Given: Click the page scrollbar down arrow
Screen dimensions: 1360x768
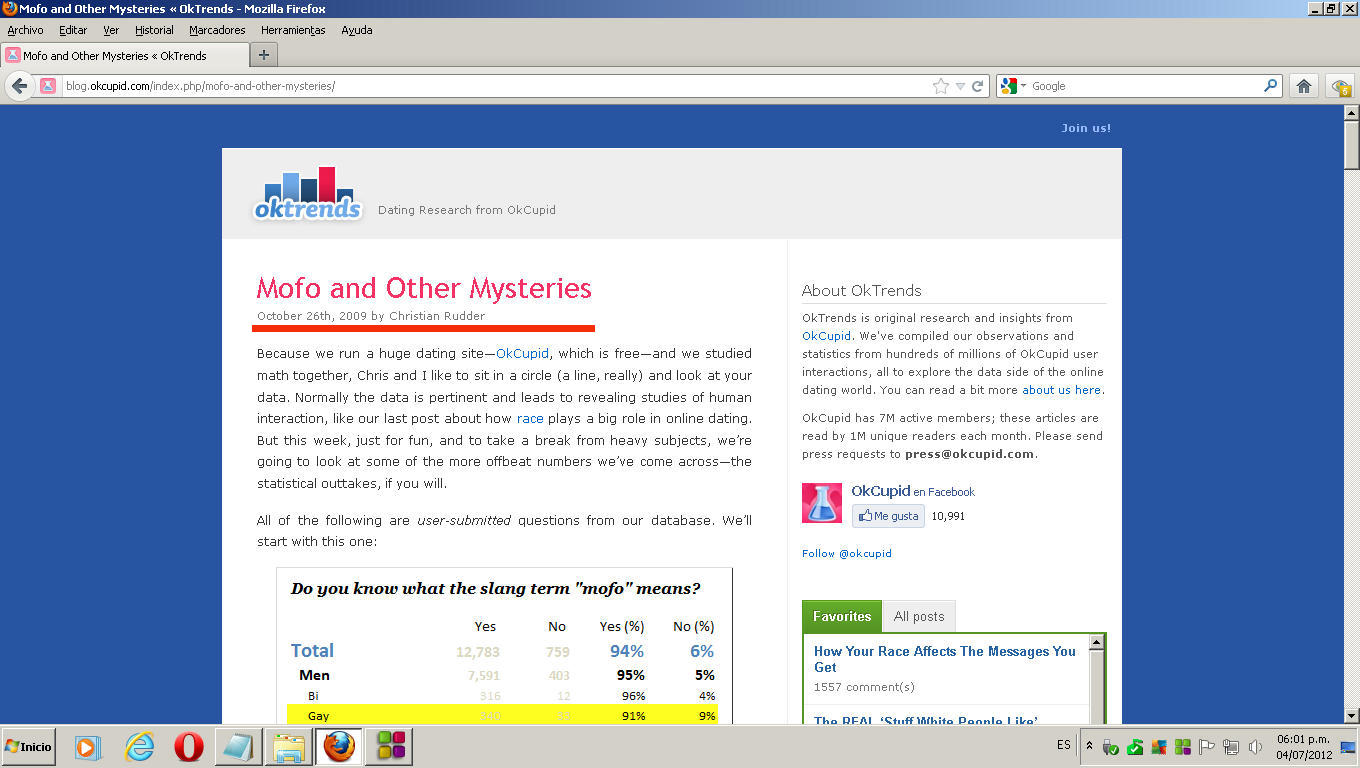Looking at the screenshot, I should [x=1351, y=715].
